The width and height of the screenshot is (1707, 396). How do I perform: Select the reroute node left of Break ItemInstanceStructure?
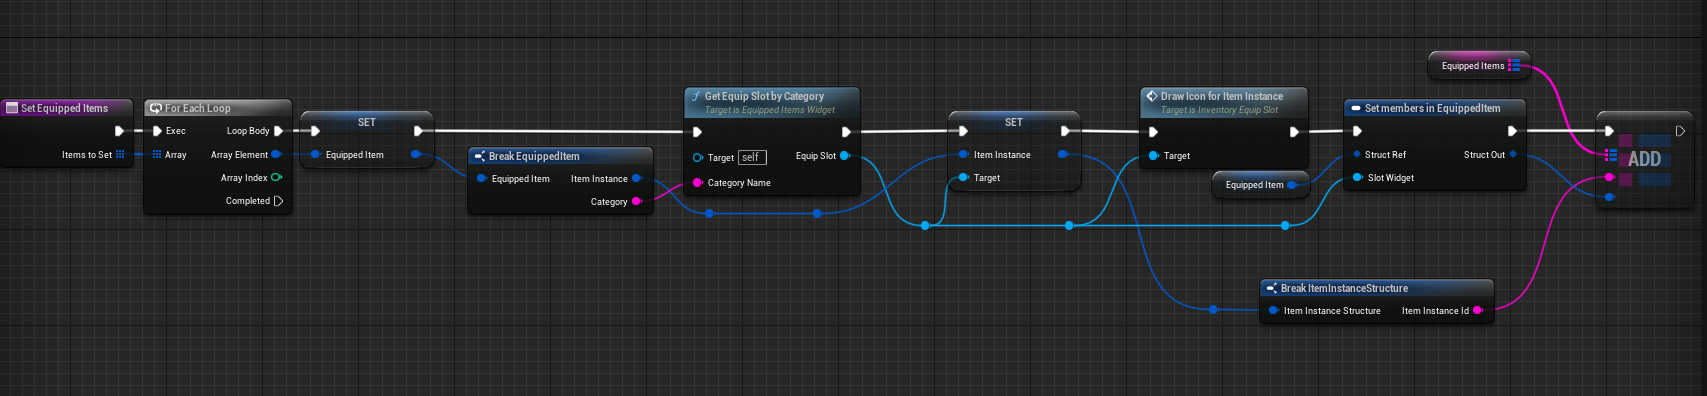point(1213,309)
